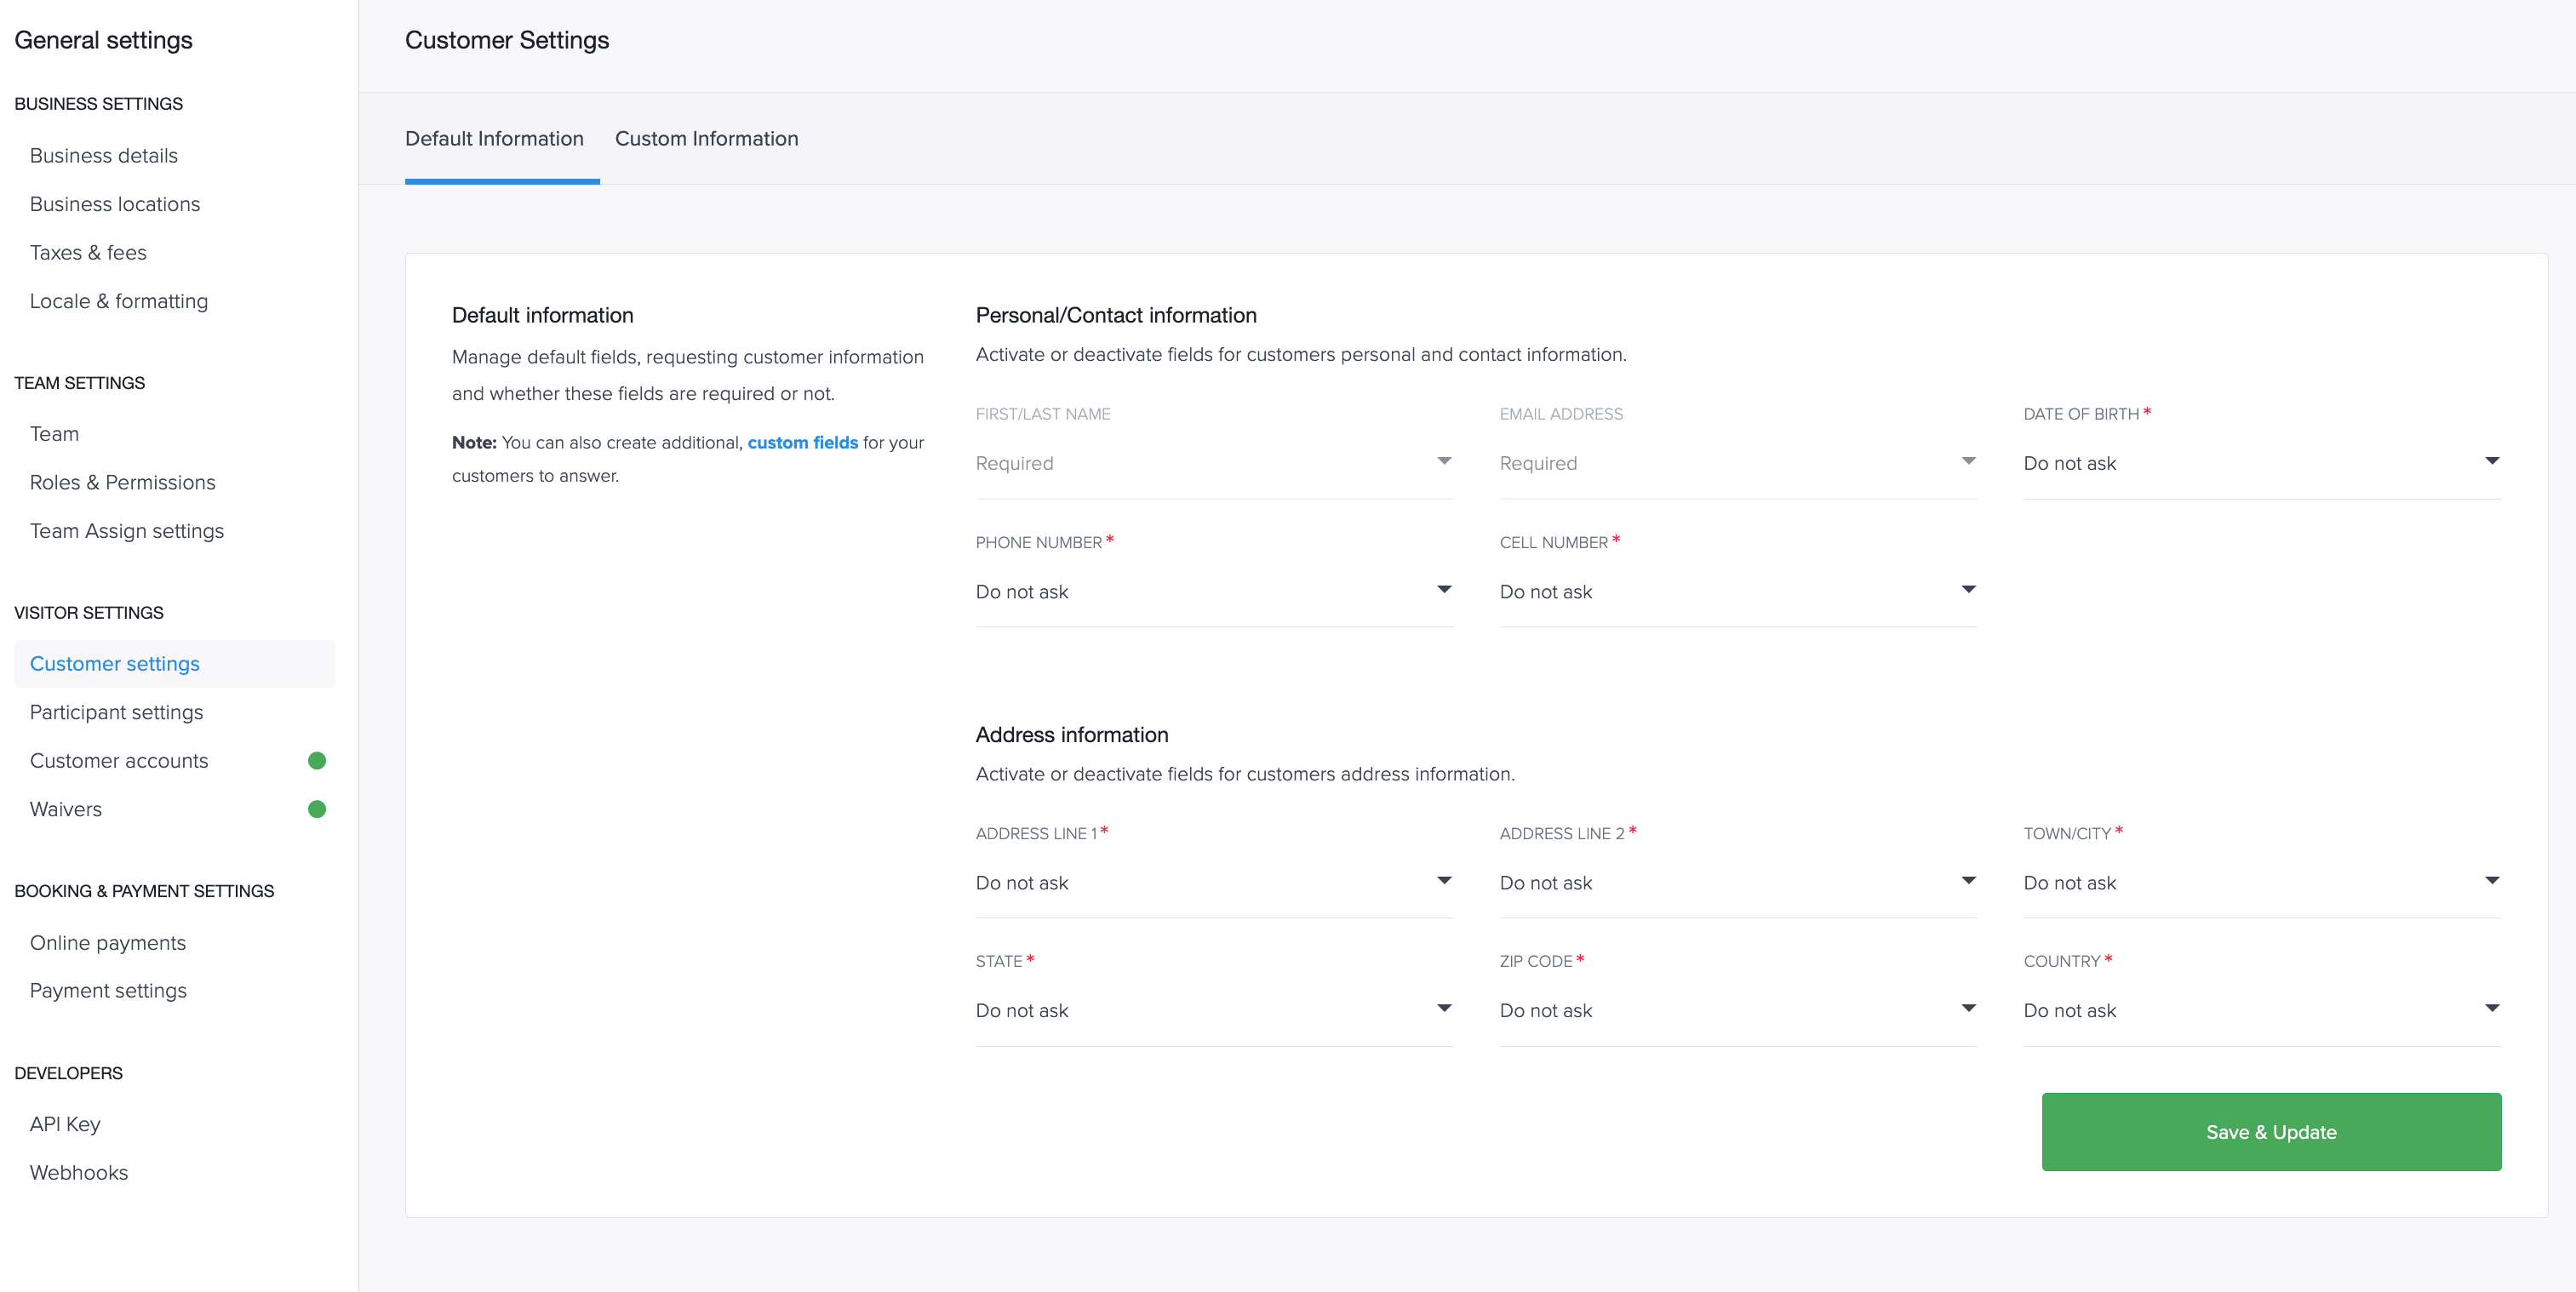Click the green dot beside Customer accounts
Image resolution: width=2576 pixels, height=1292 pixels.
pos(317,761)
